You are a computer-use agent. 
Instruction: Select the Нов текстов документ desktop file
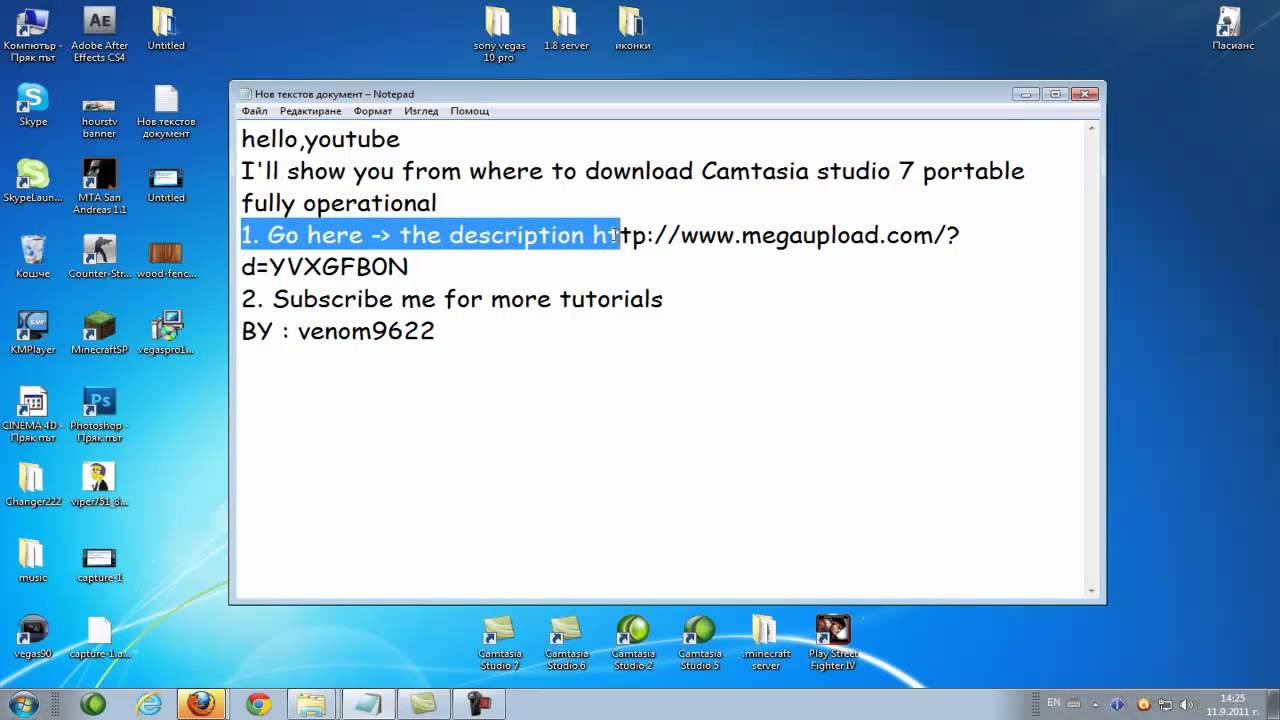point(165,110)
